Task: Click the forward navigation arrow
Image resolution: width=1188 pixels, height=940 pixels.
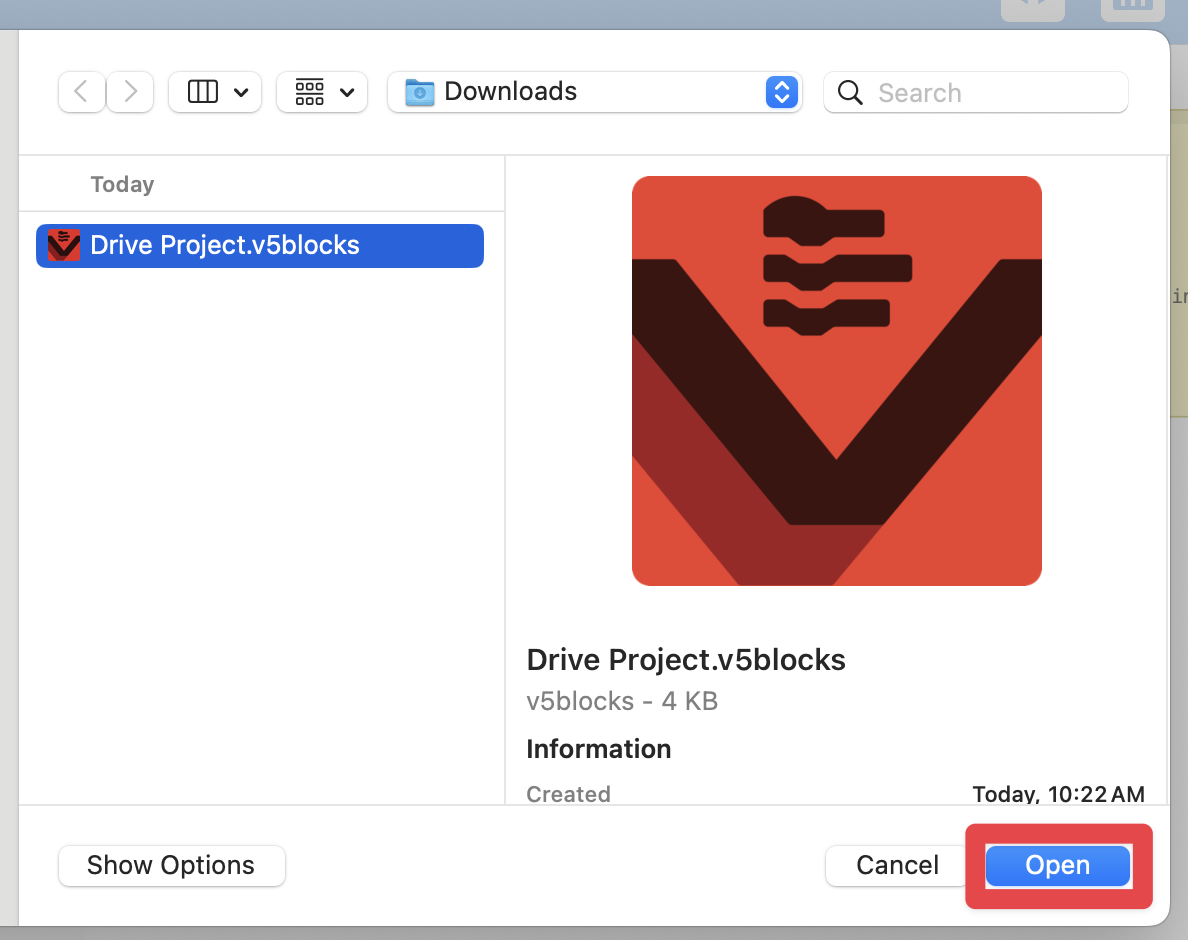Action: point(129,91)
